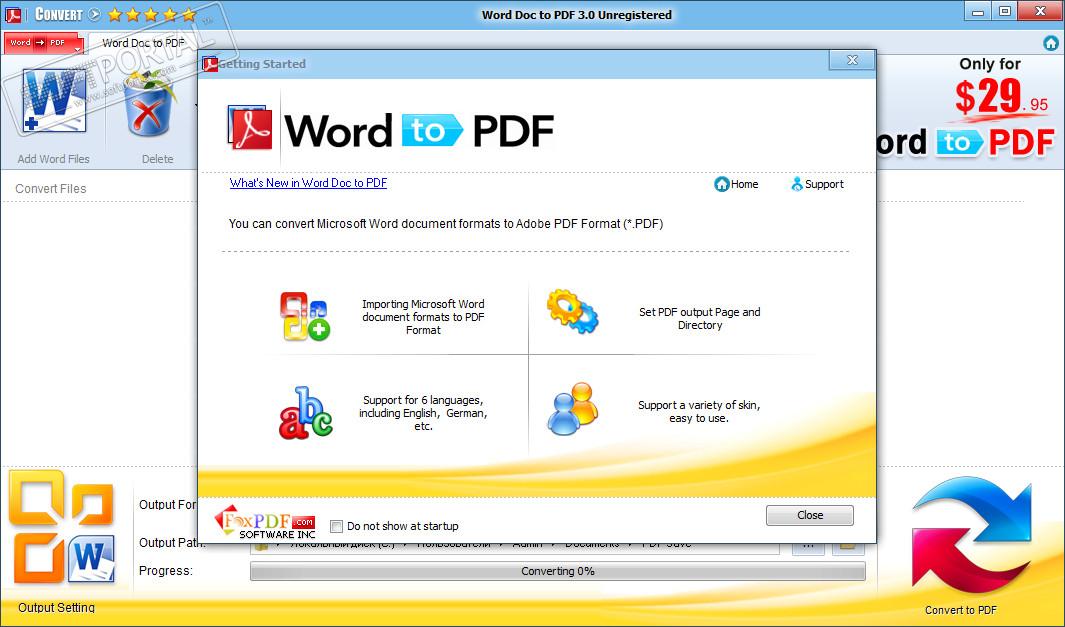This screenshot has height=627, width=1065.
Task: Minimize the Word Doc to PDF window
Action: (978, 12)
